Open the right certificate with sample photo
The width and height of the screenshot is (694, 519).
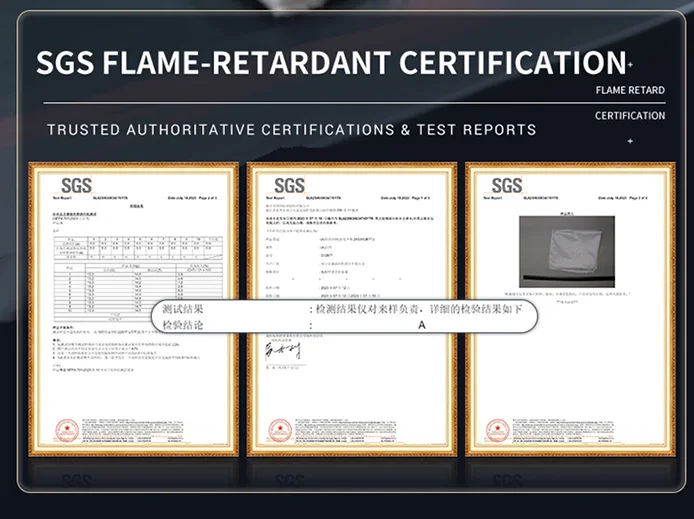click(570, 309)
